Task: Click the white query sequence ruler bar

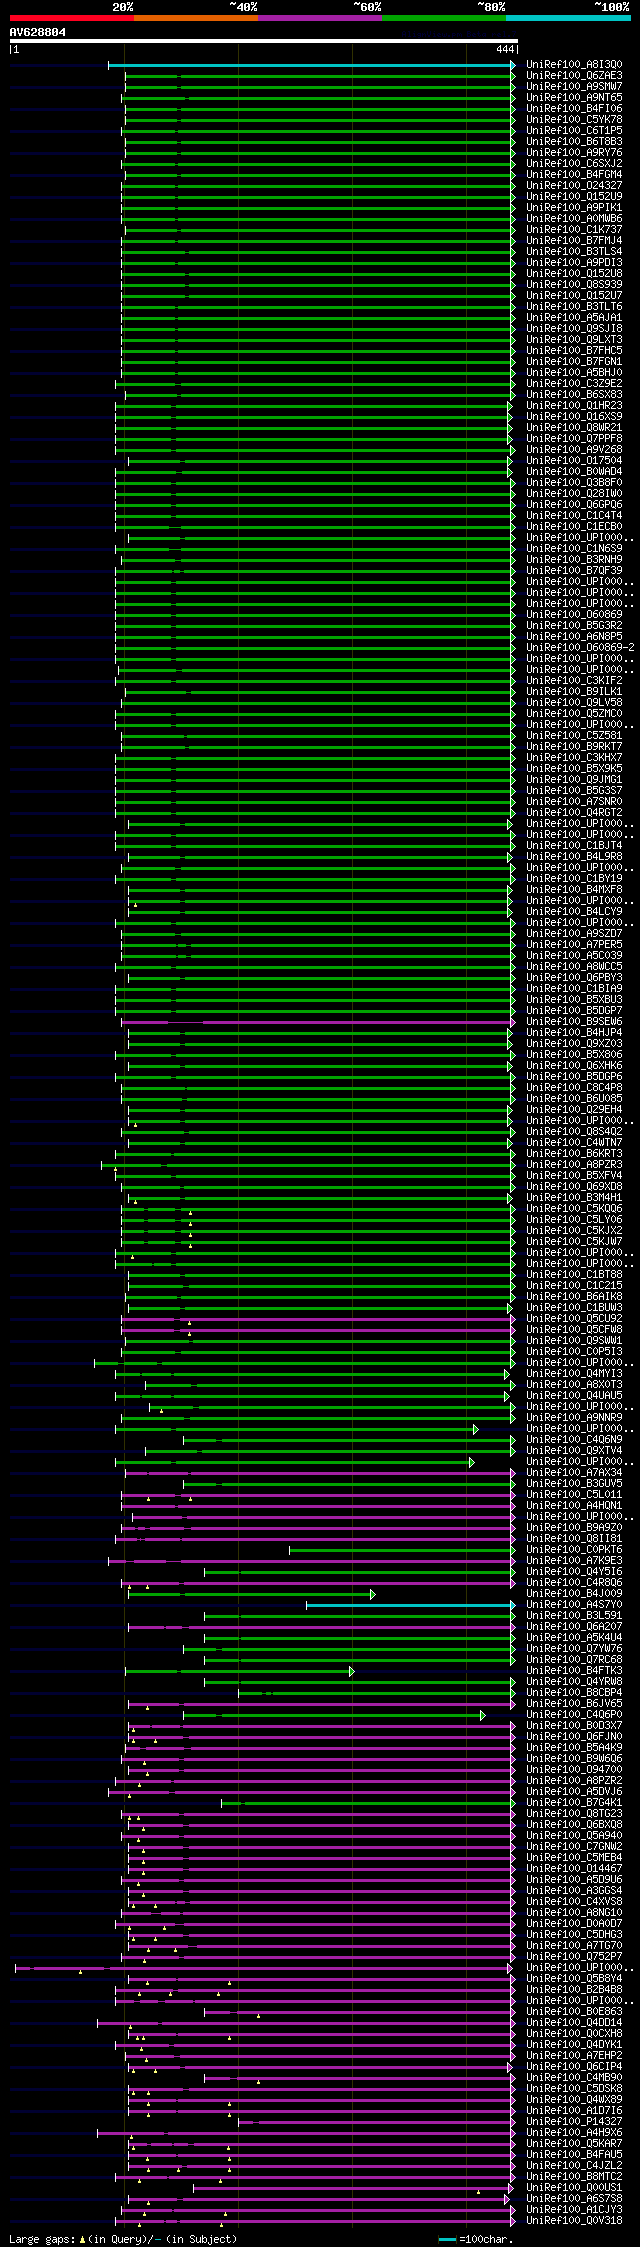Action: [x=263, y=41]
